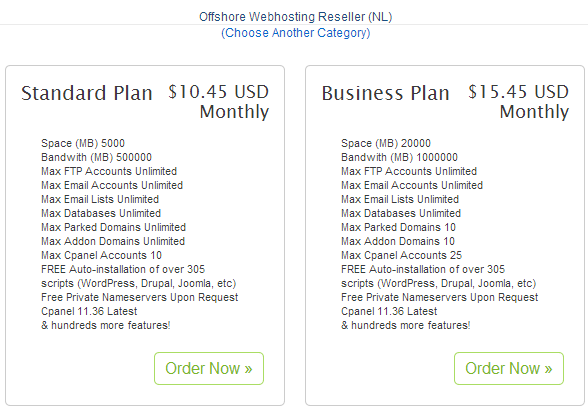
Task: Click Standard Plan's Free Private Nameservers line
Action: point(140,297)
